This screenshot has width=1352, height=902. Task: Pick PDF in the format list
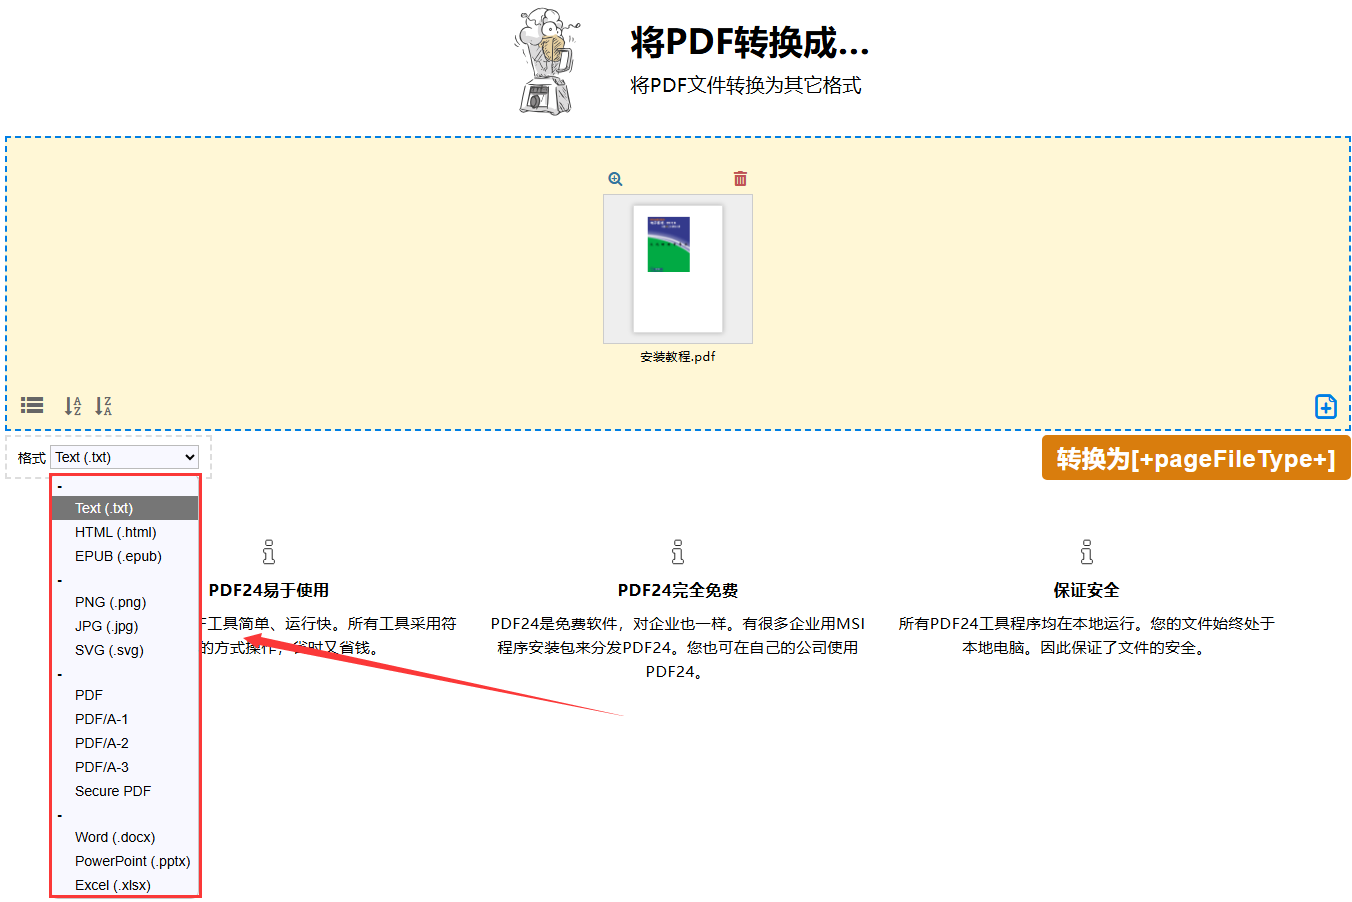(x=125, y=695)
